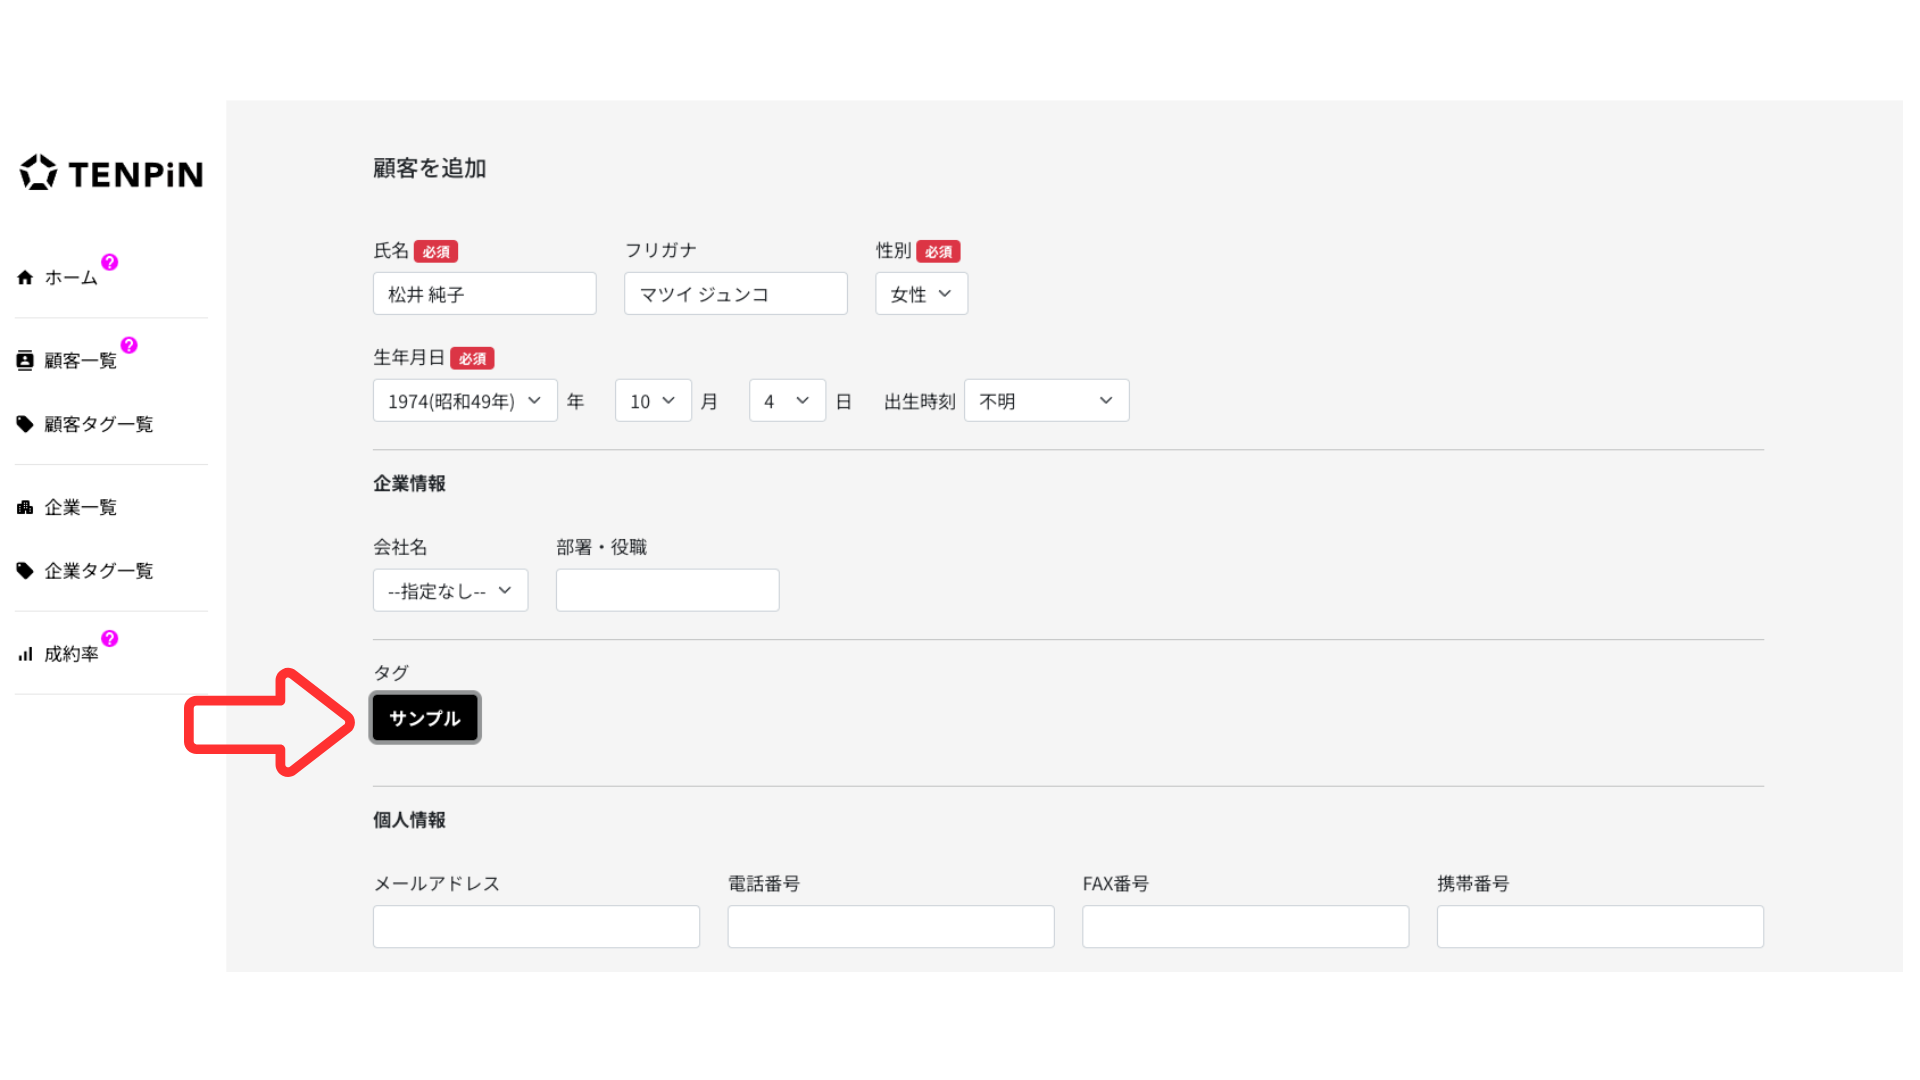Click the 顧客タグ一覧 tag icon
1920x1080 pixels.
tap(25, 424)
